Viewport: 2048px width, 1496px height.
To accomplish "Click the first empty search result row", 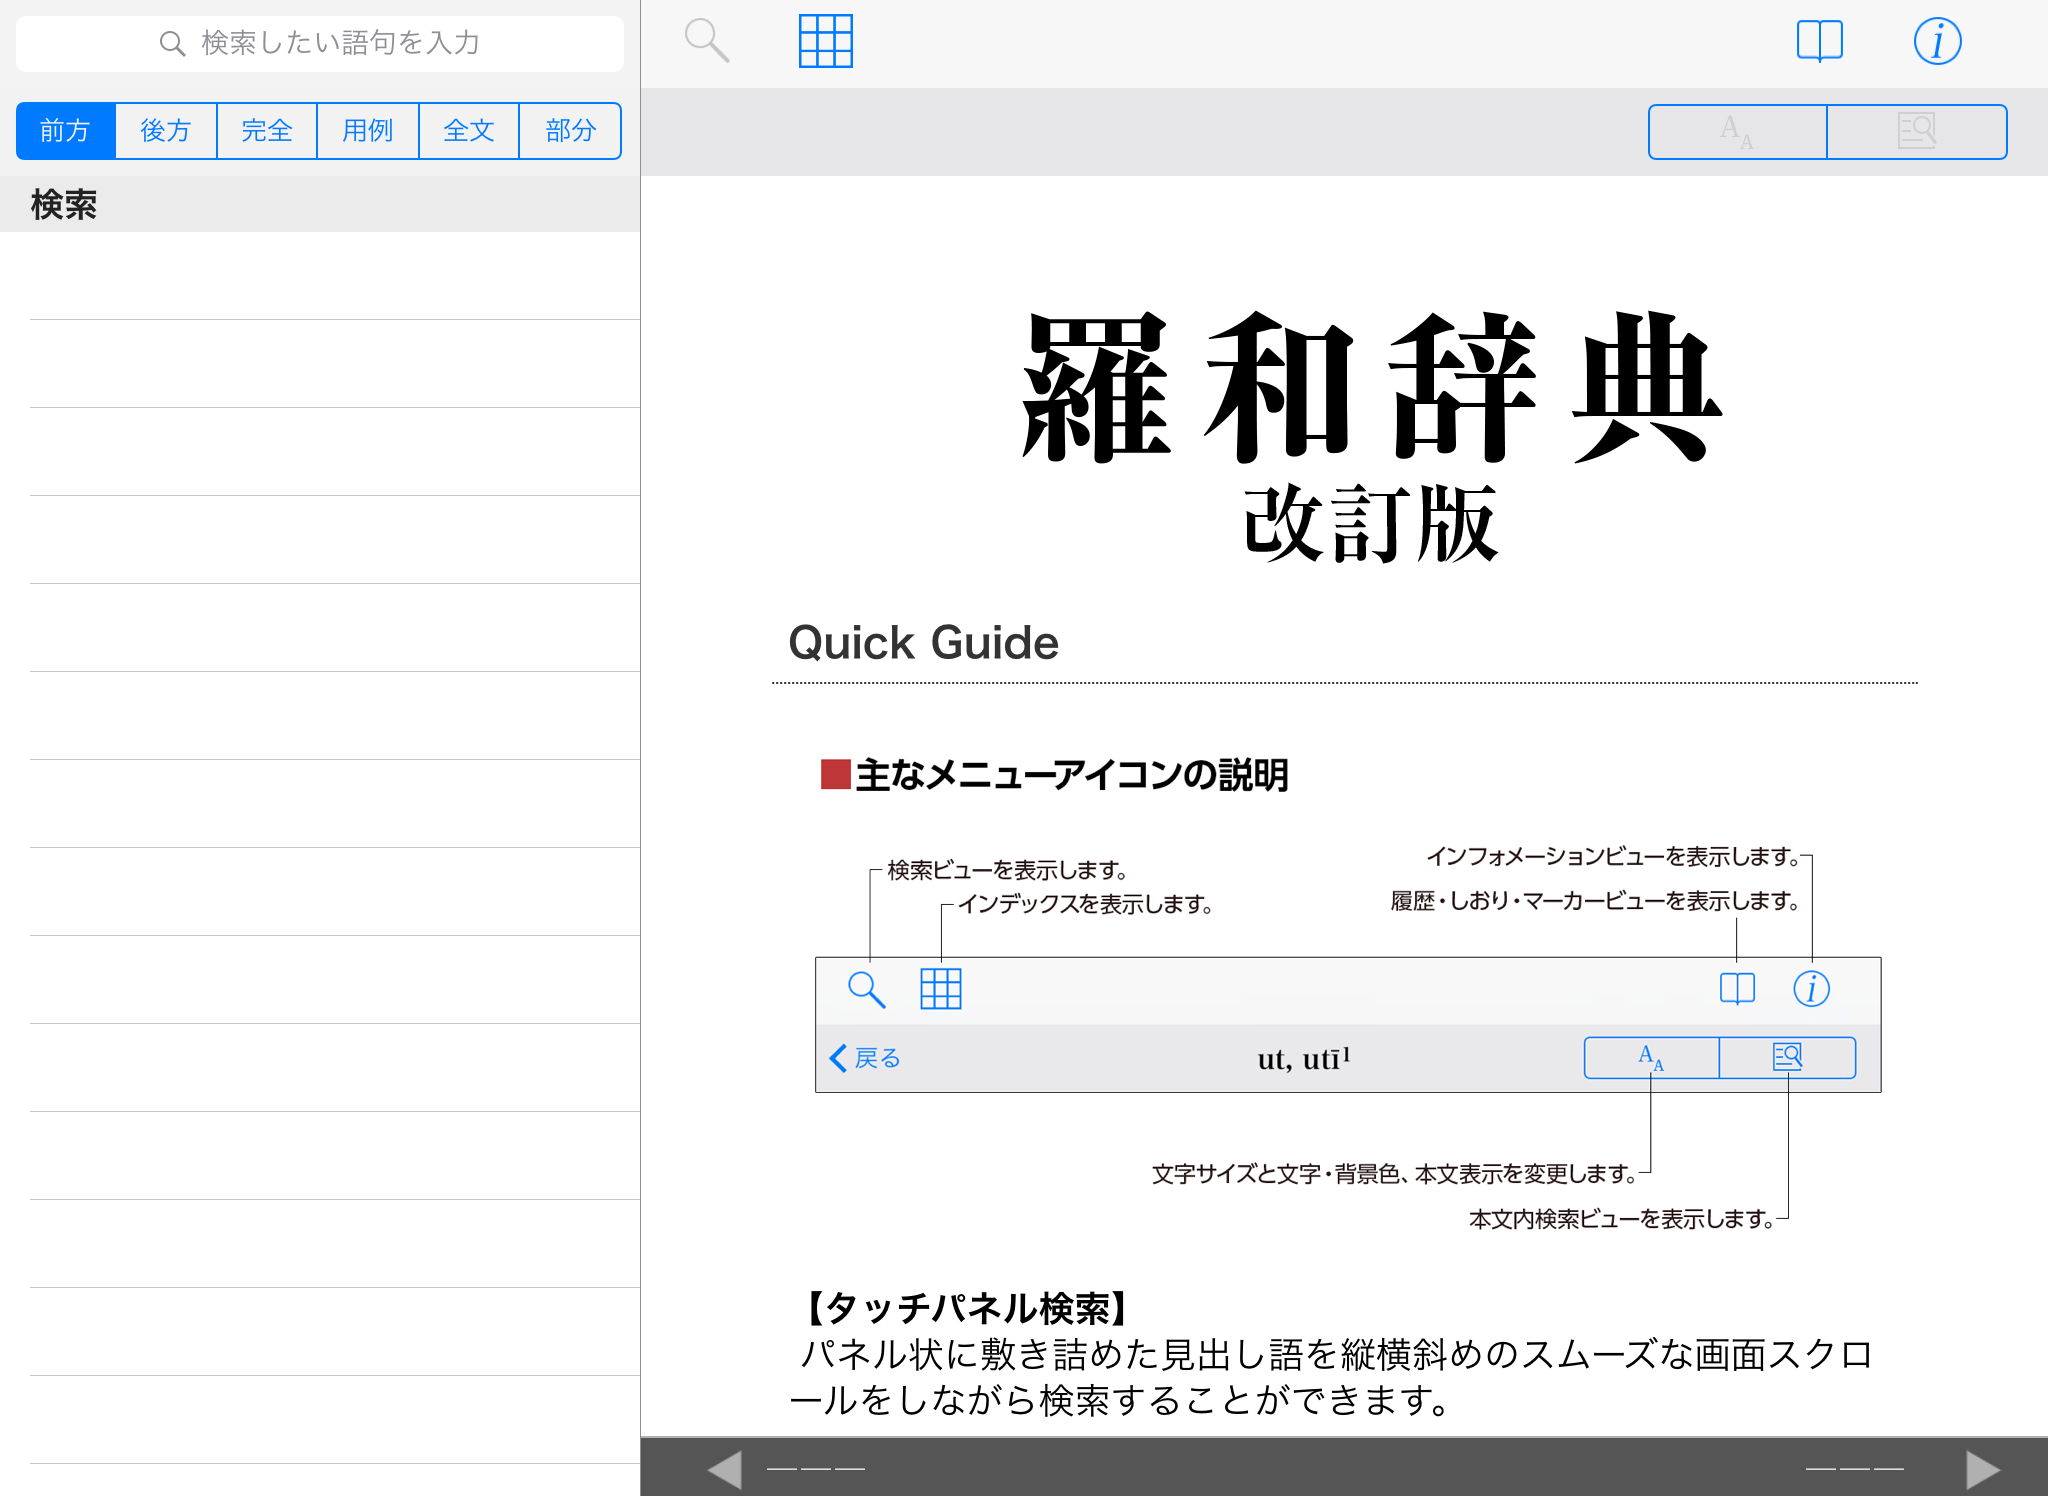I will click(320, 276).
